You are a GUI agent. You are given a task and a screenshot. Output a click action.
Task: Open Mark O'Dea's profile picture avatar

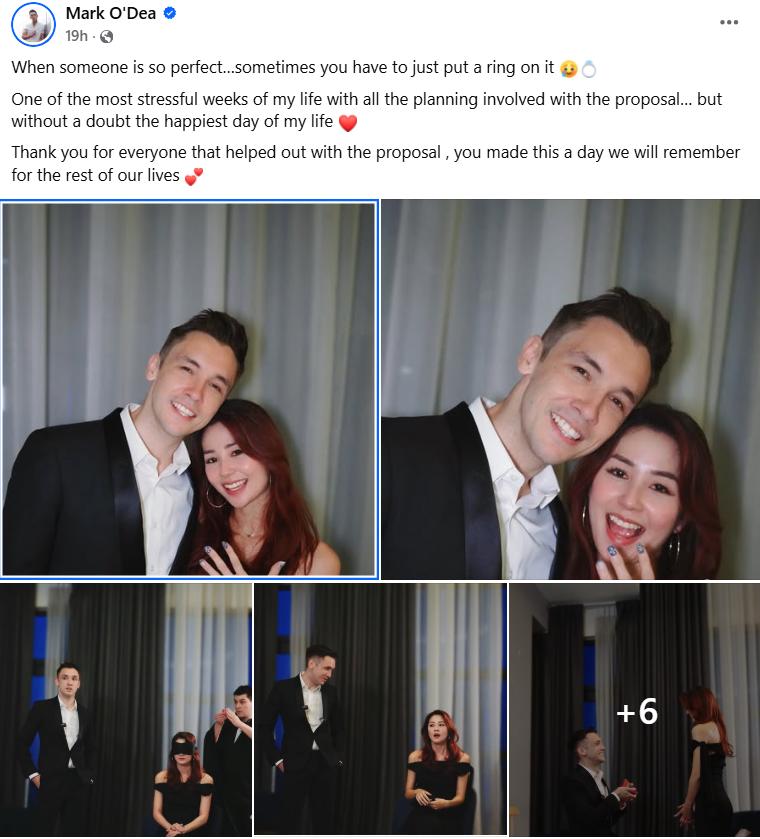click(33, 24)
